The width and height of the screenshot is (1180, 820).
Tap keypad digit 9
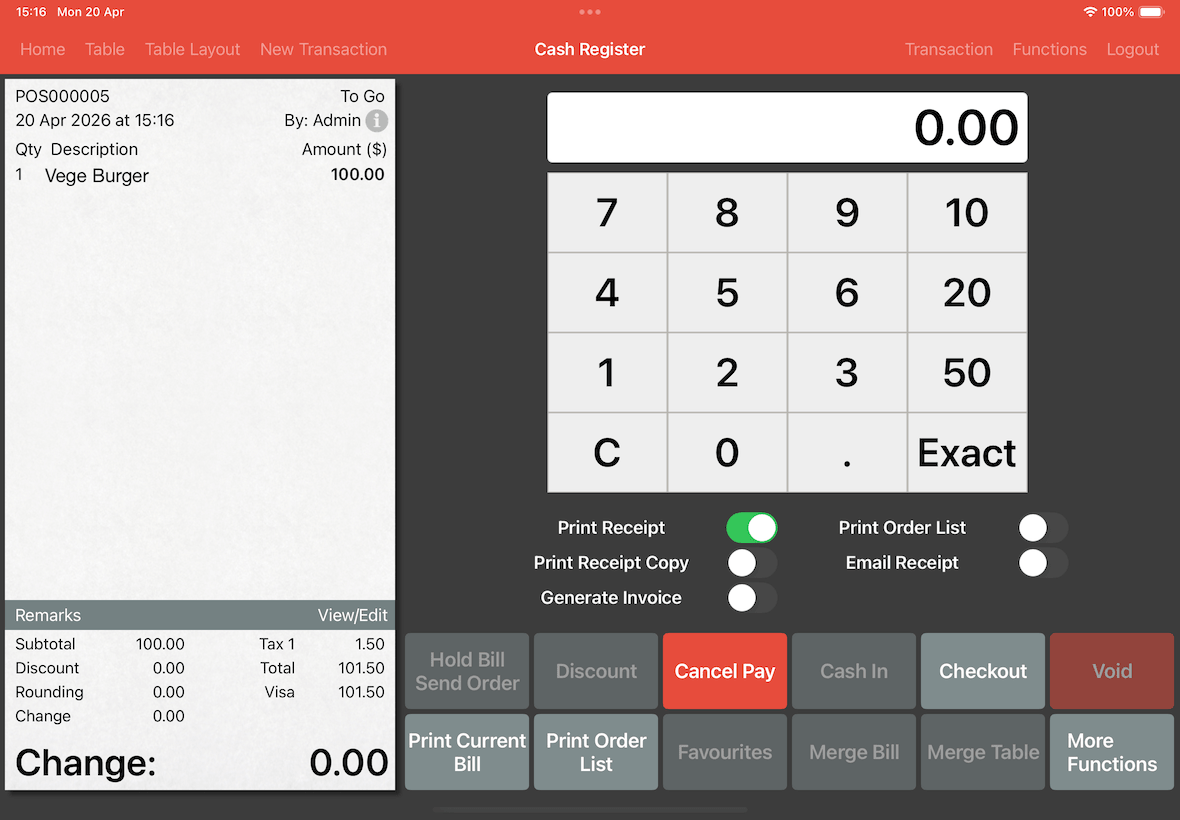(847, 213)
